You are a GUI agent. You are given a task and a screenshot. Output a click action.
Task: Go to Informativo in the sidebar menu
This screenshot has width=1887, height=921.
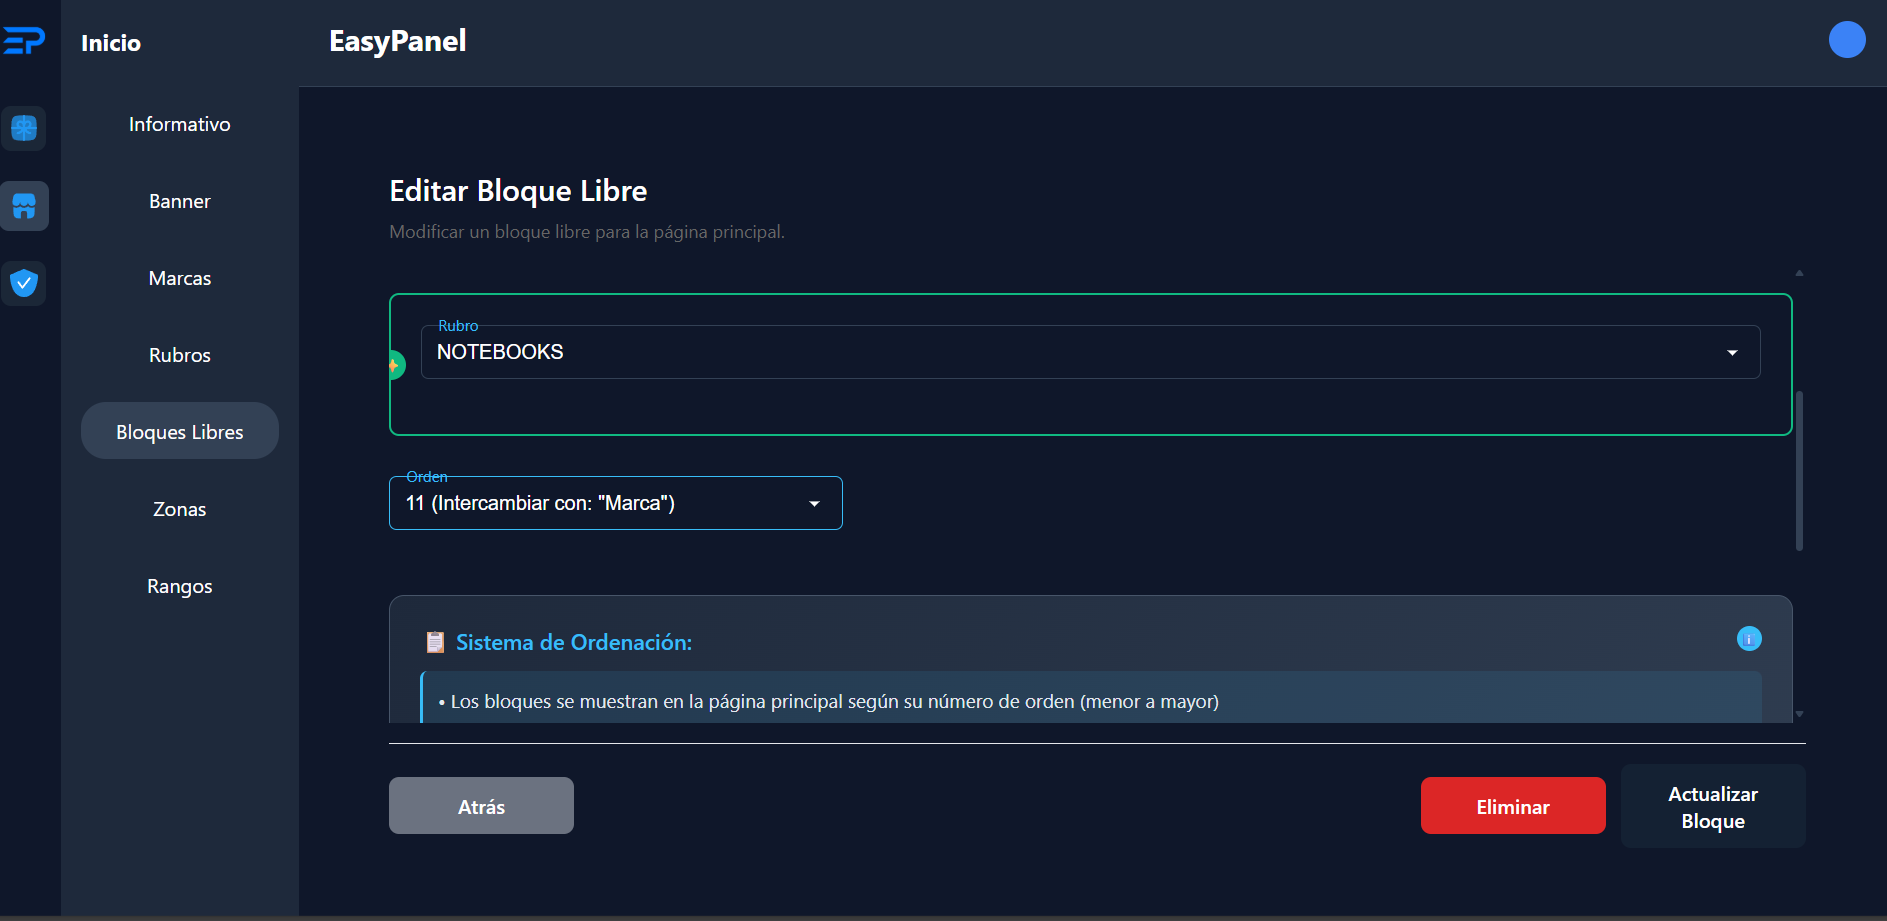click(180, 124)
